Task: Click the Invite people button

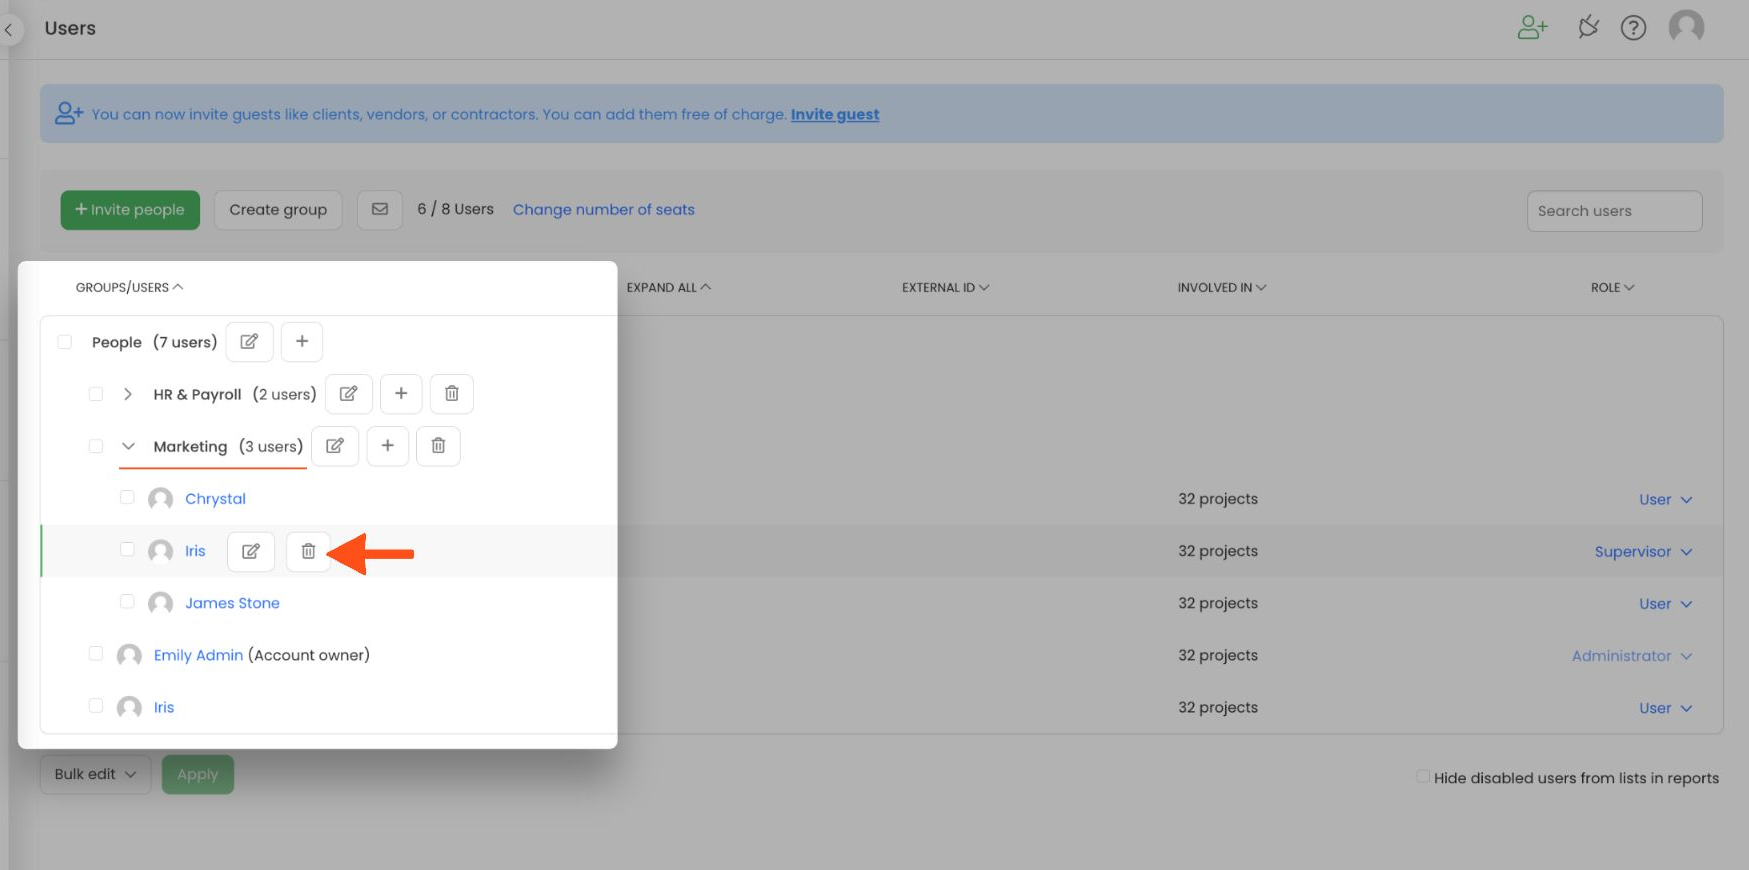Action: pos(130,210)
